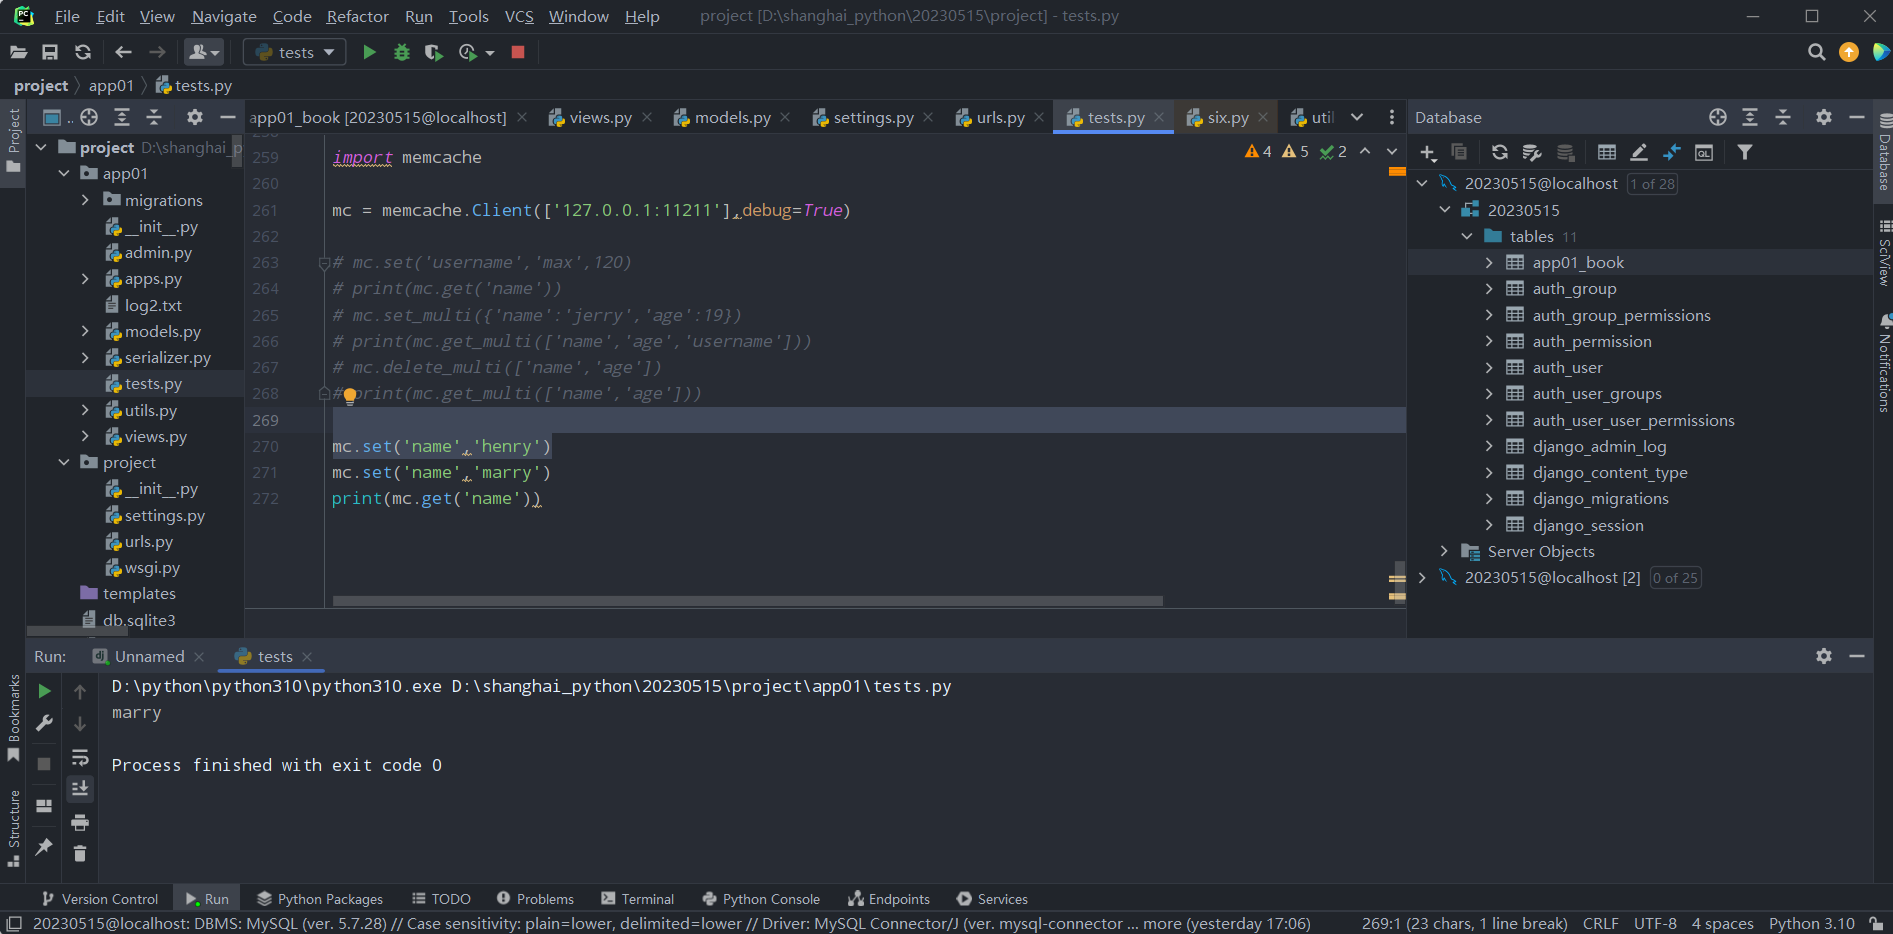Open Run panel settings gear
This screenshot has height=934, width=1893.
1824,656
